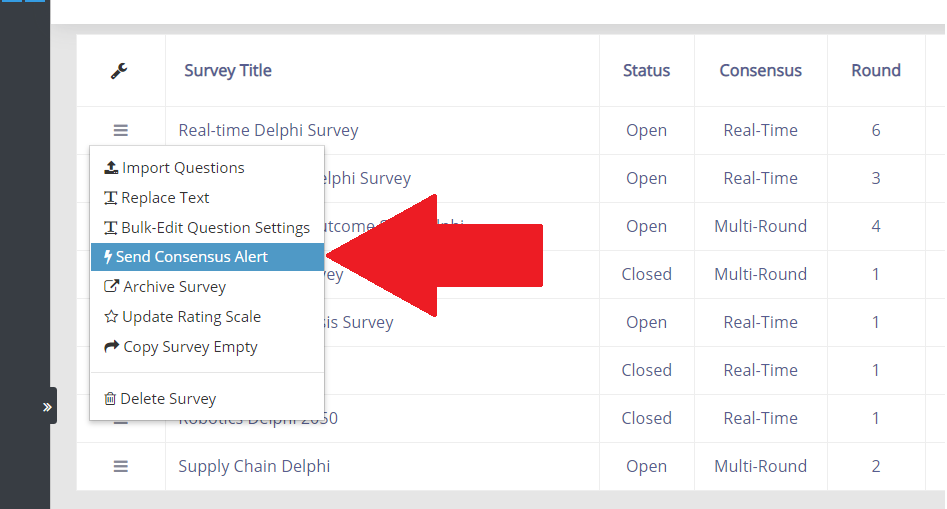Click round number 6 in first row

point(876,130)
